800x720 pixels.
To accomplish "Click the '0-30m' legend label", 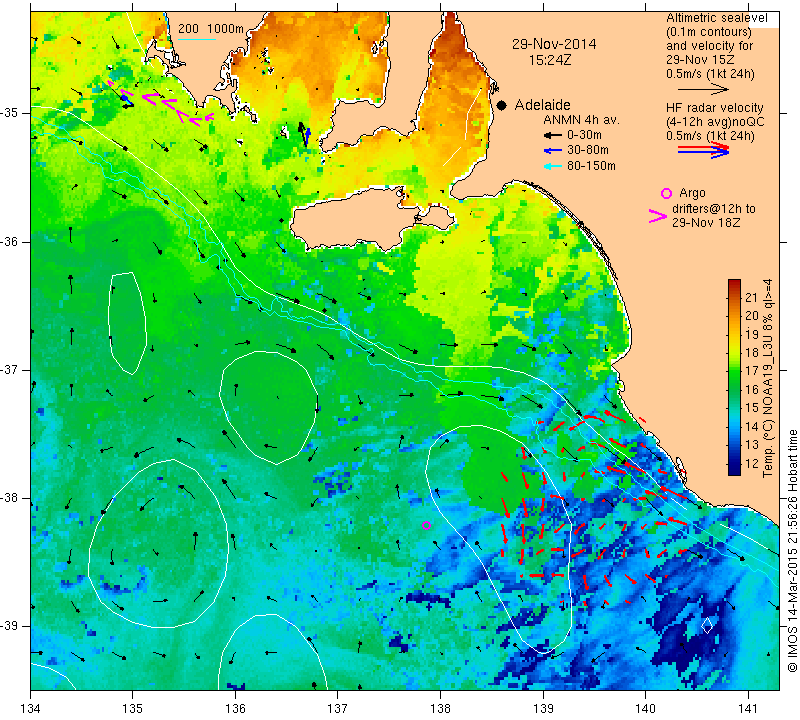I will point(584,135).
